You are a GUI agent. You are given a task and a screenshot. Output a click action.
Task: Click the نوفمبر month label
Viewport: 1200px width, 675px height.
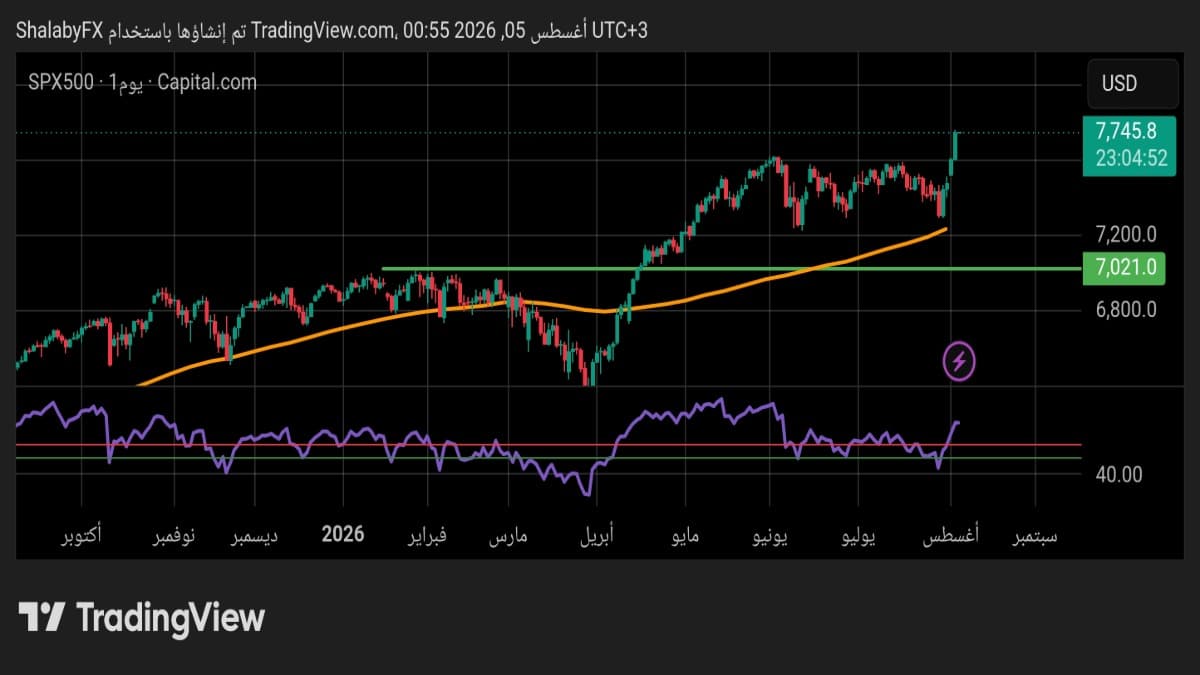(173, 537)
